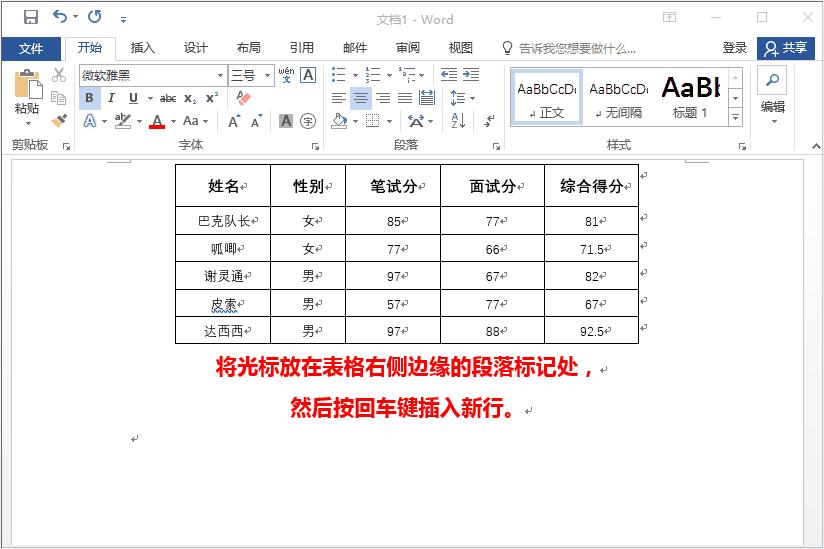This screenshot has height=549, width=824.
Task: Click the enclosed character 字 icon
Action: point(308,121)
